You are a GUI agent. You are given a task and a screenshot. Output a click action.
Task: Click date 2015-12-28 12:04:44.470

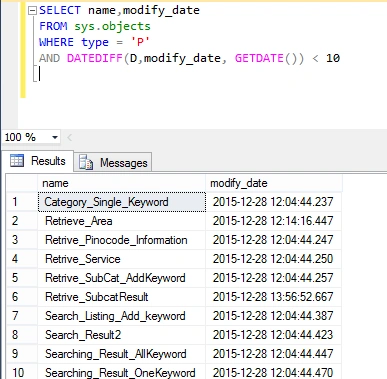coord(274,372)
